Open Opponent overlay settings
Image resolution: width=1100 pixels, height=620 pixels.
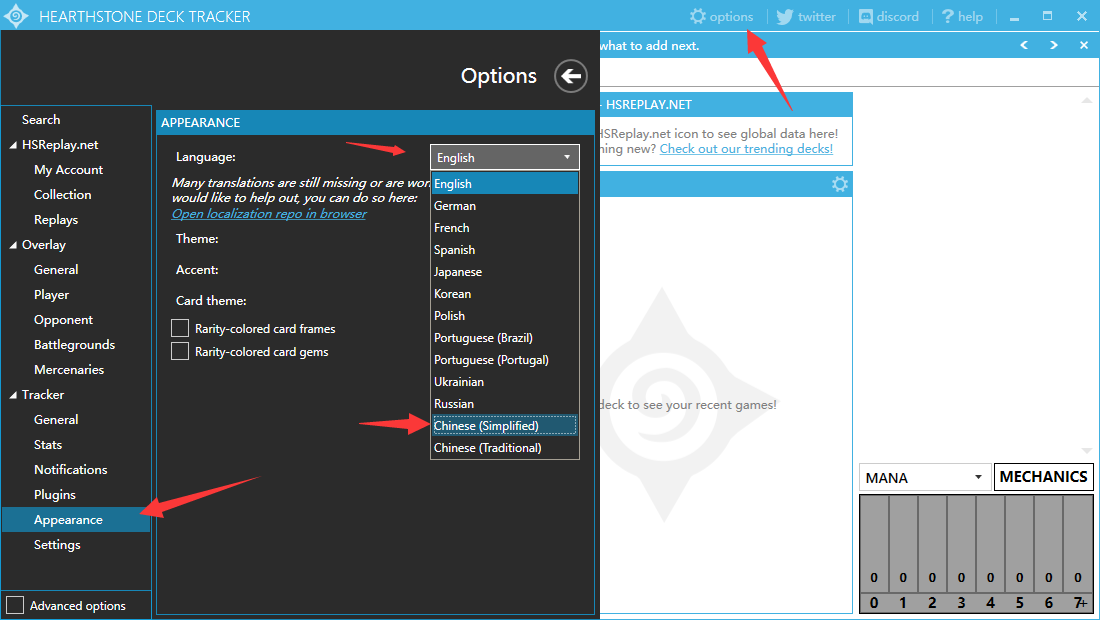click(63, 320)
